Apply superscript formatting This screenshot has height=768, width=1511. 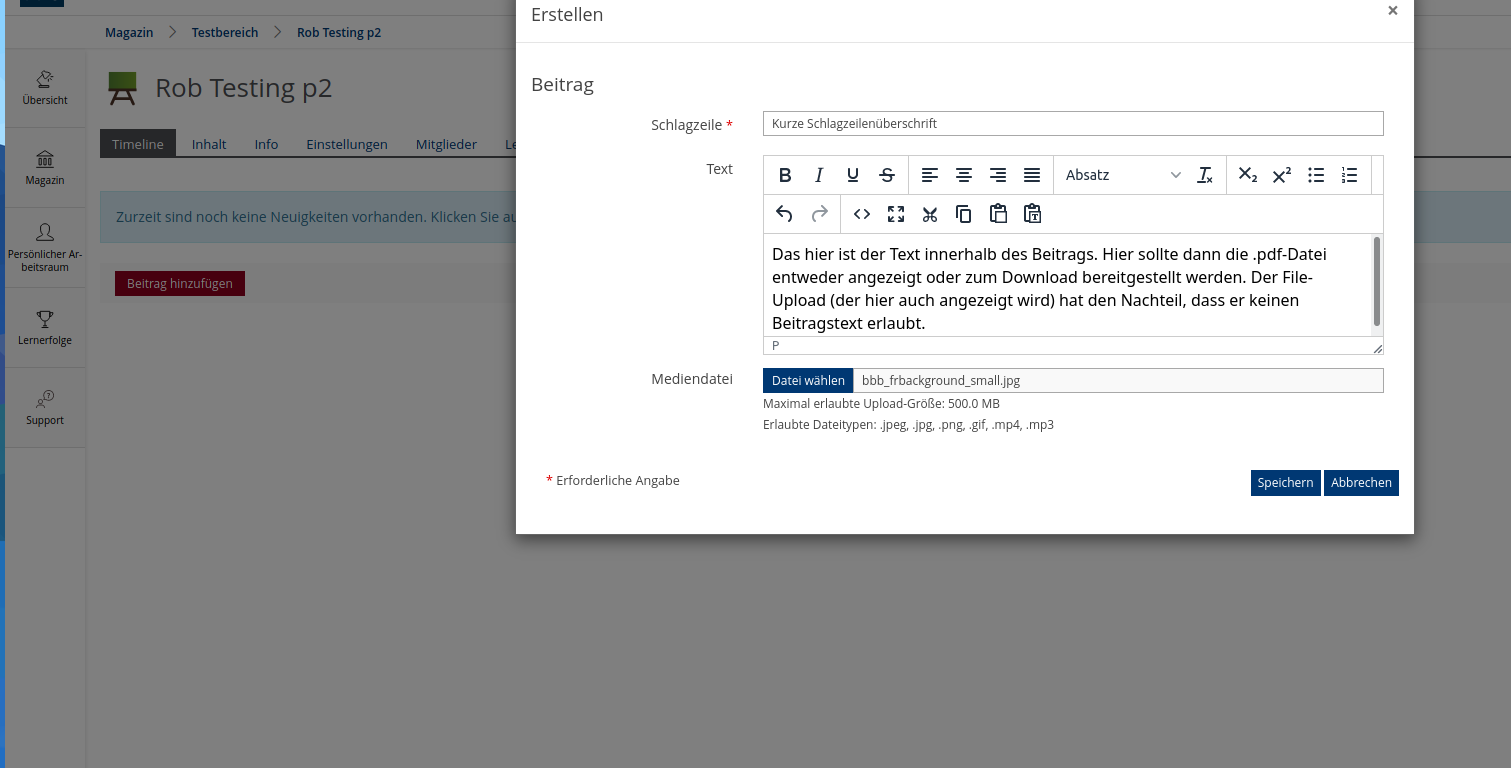[1282, 175]
